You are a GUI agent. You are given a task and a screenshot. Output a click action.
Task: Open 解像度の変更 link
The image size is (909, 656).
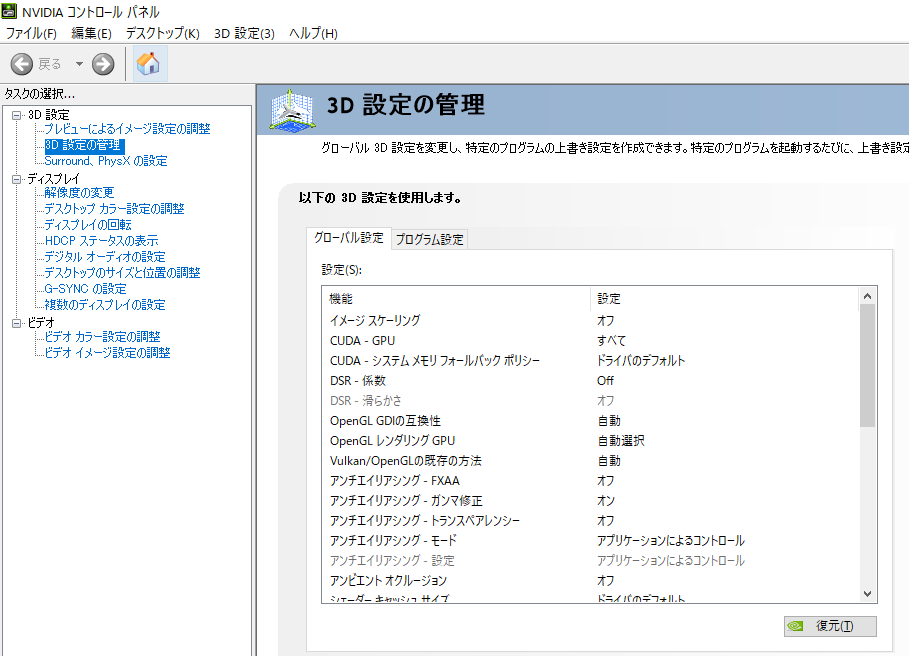point(79,192)
